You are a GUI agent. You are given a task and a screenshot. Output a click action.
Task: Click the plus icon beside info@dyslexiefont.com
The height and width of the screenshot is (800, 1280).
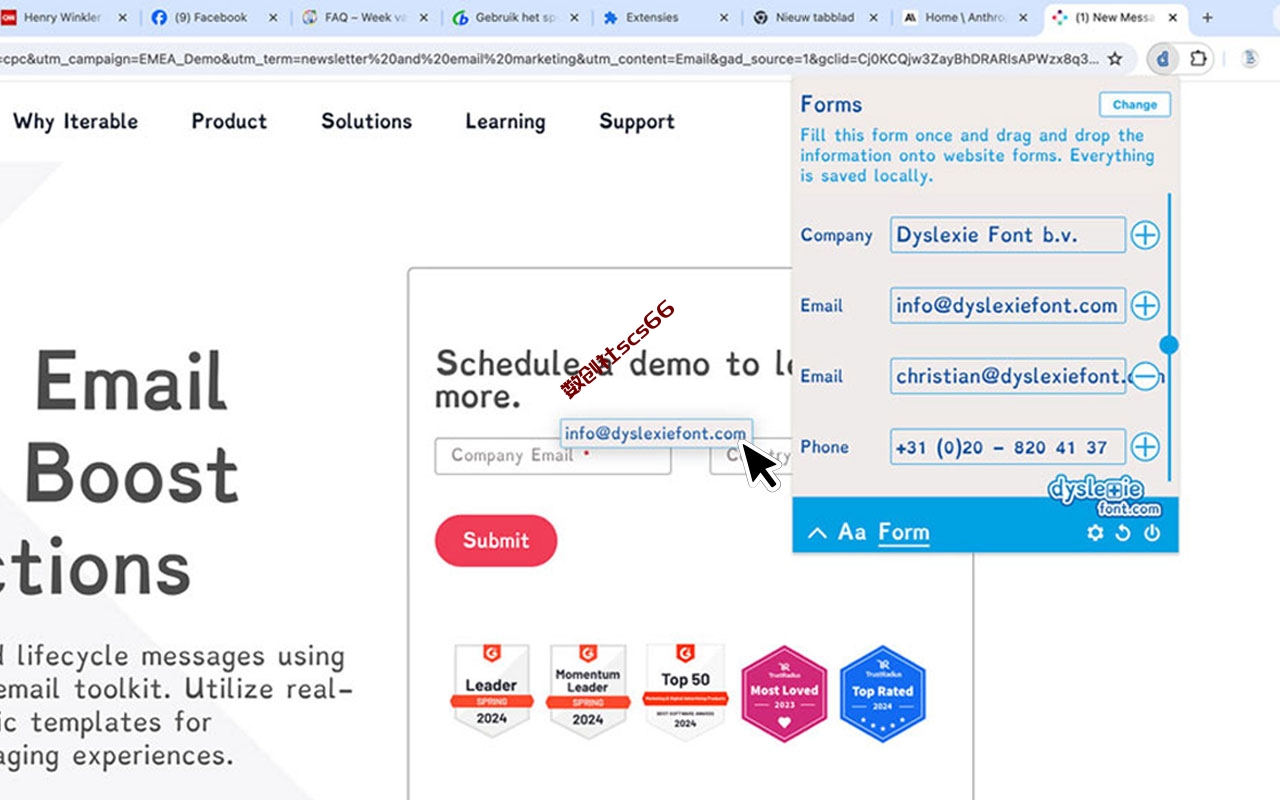pyautogui.click(x=1145, y=306)
